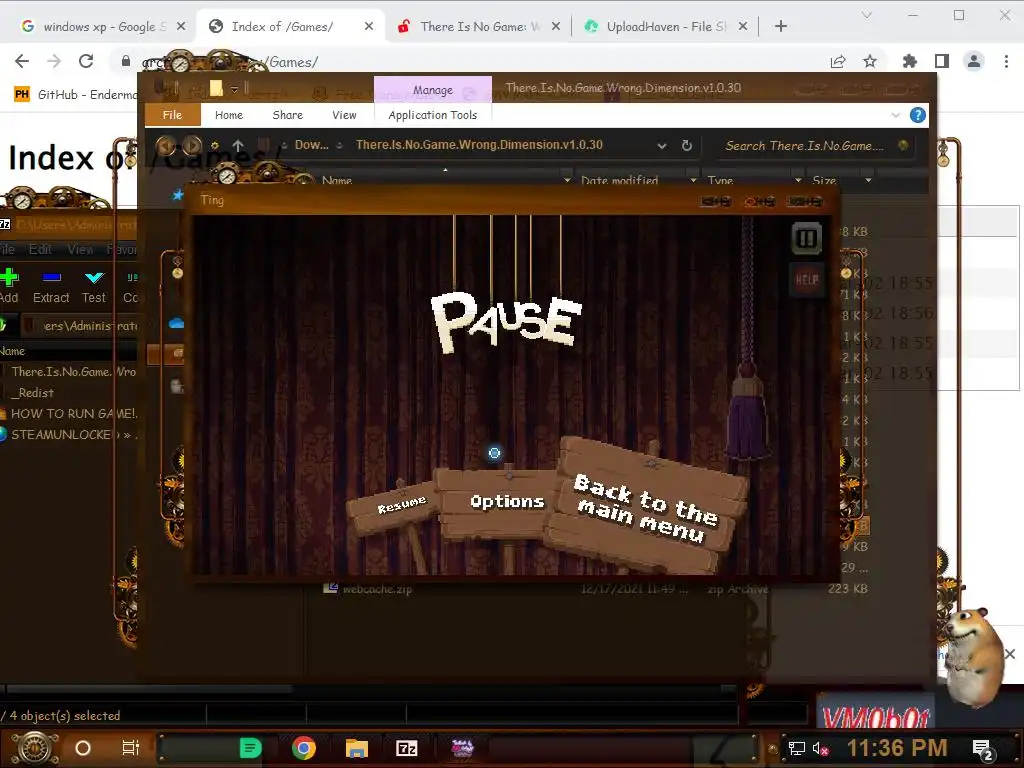1024x768 pixels.
Task: Click the green chat app taskbar icon
Action: (x=250, y=748)
